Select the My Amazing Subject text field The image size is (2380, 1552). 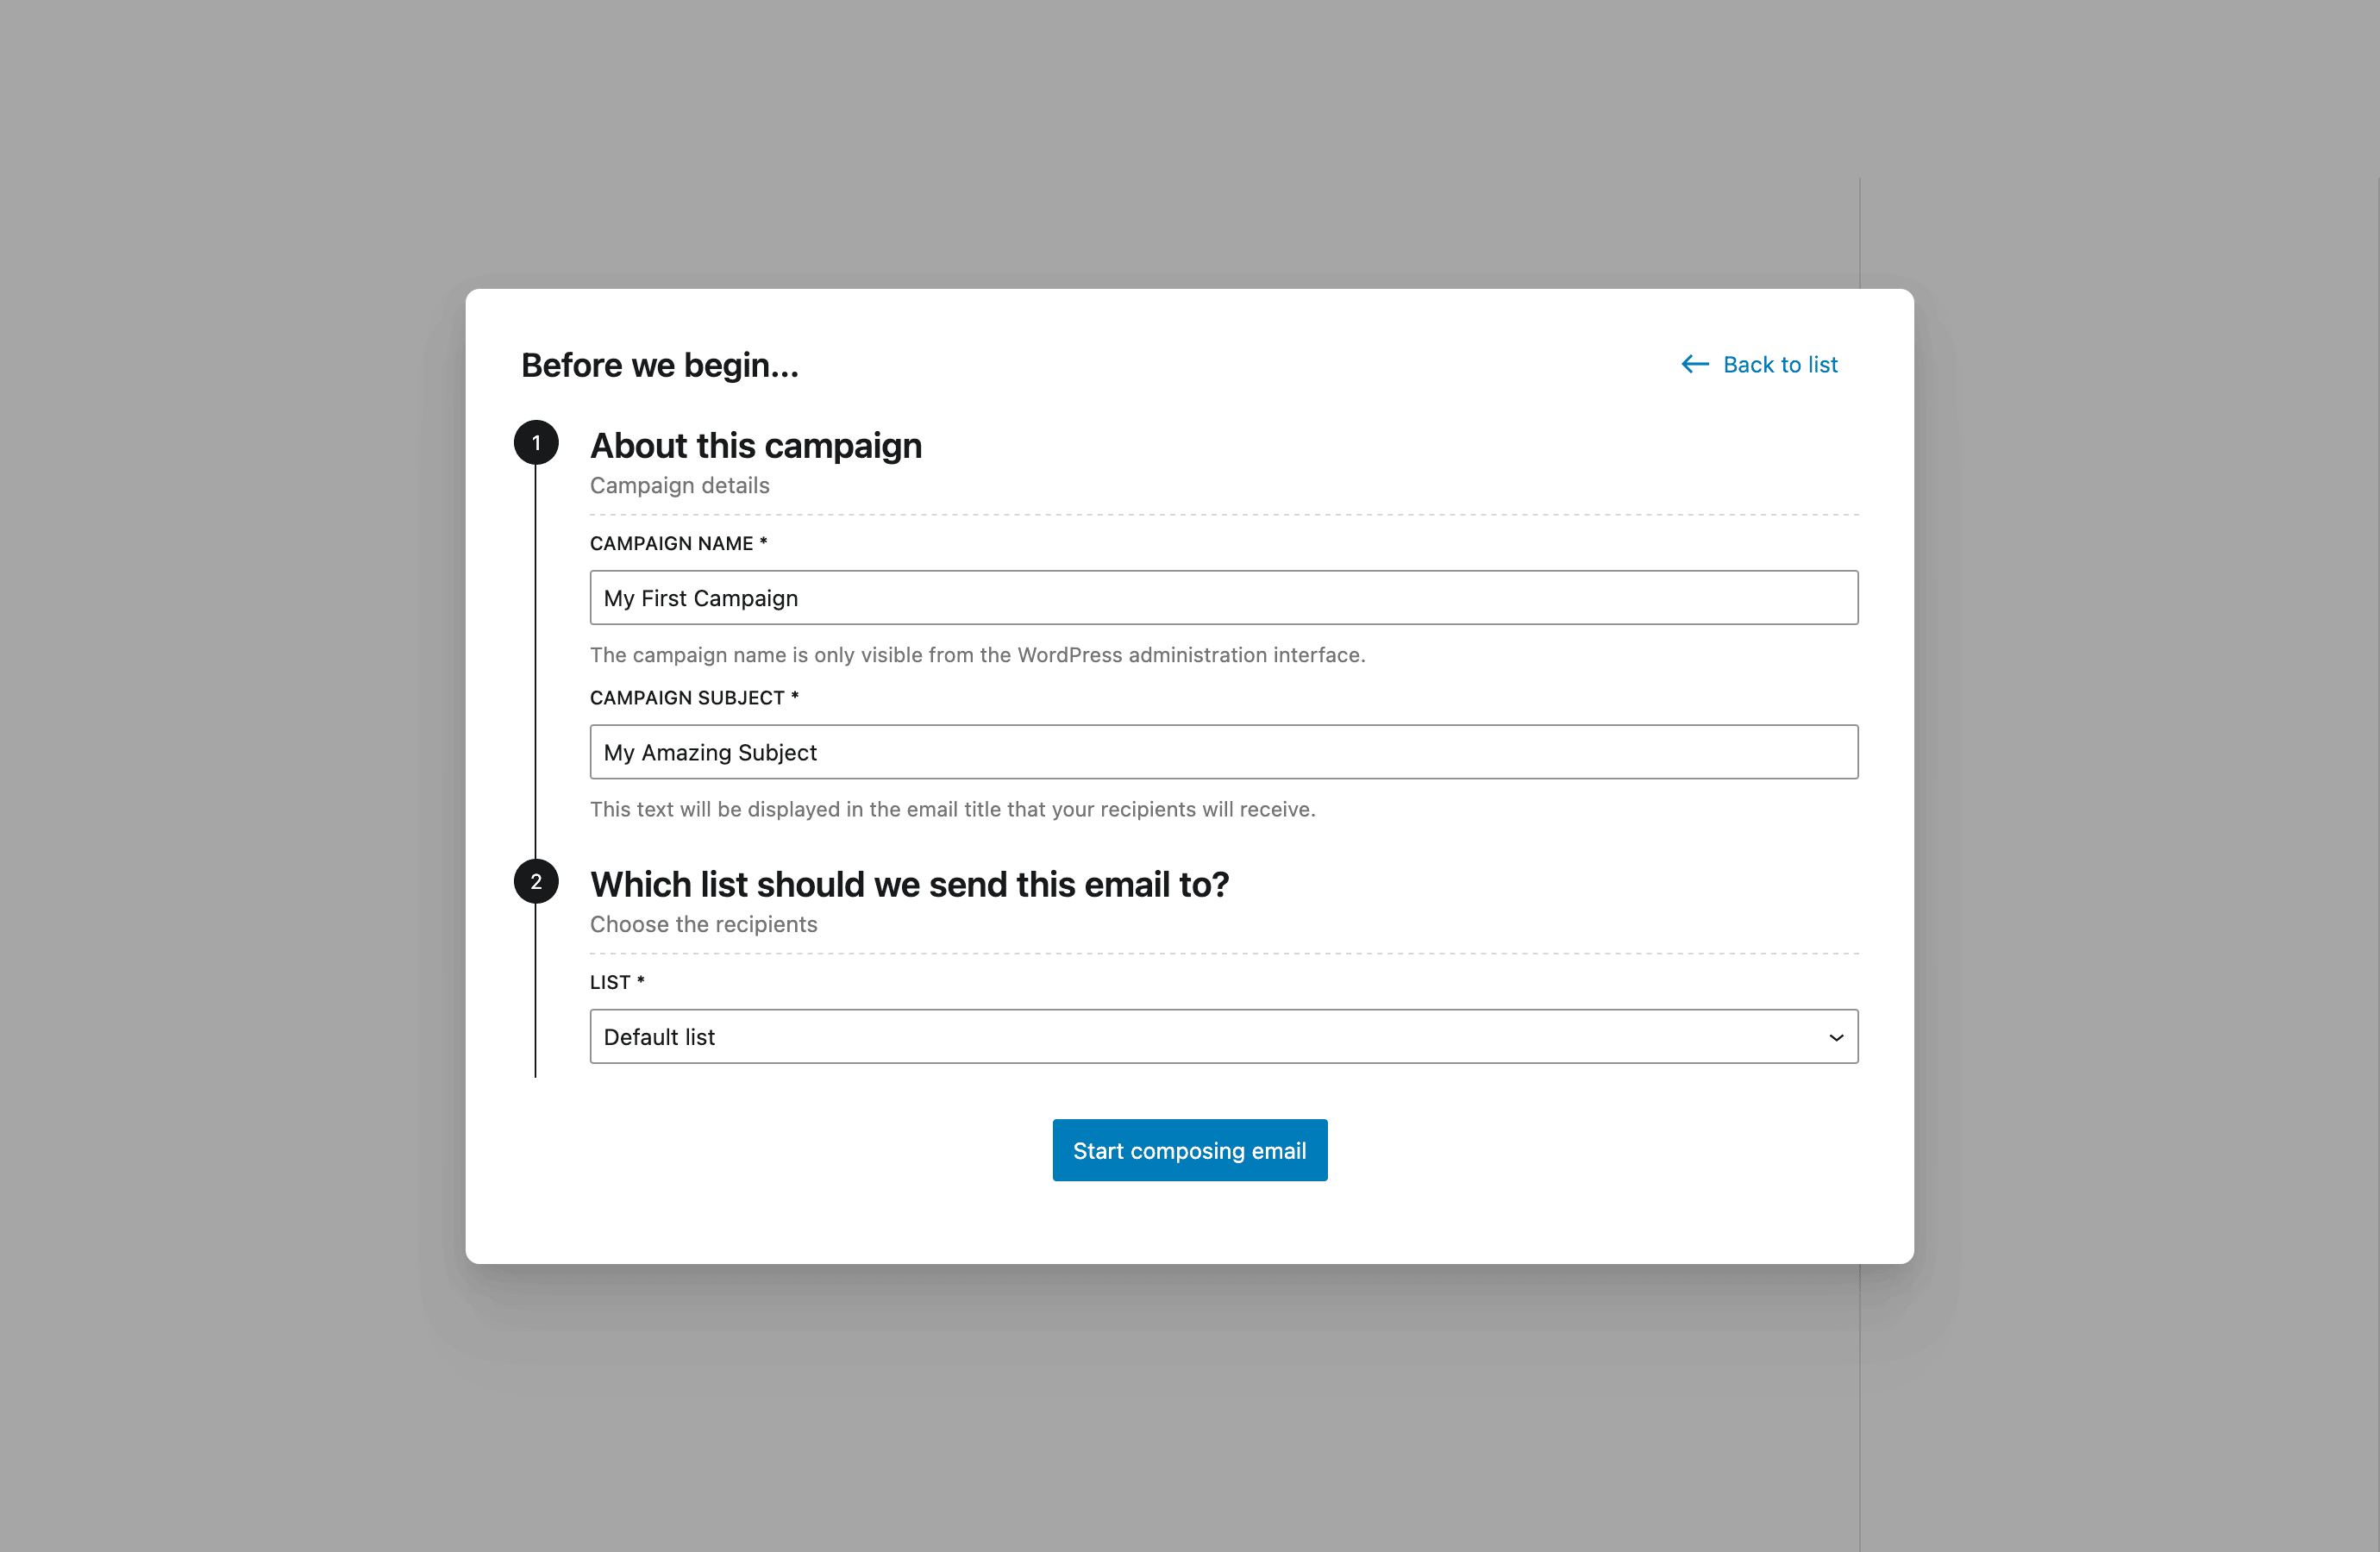[1224, 751]
